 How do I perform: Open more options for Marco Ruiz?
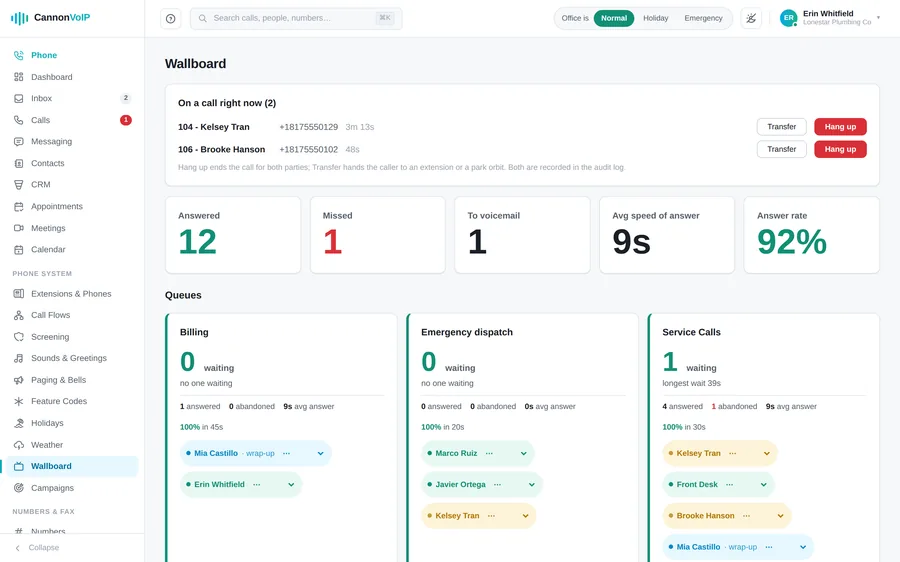pyautogui.click(x=489, y=454)
